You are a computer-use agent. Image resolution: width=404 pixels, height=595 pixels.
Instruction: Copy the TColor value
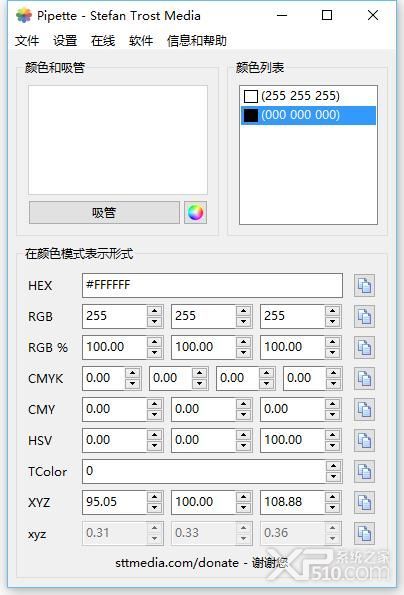coord(364,472)
